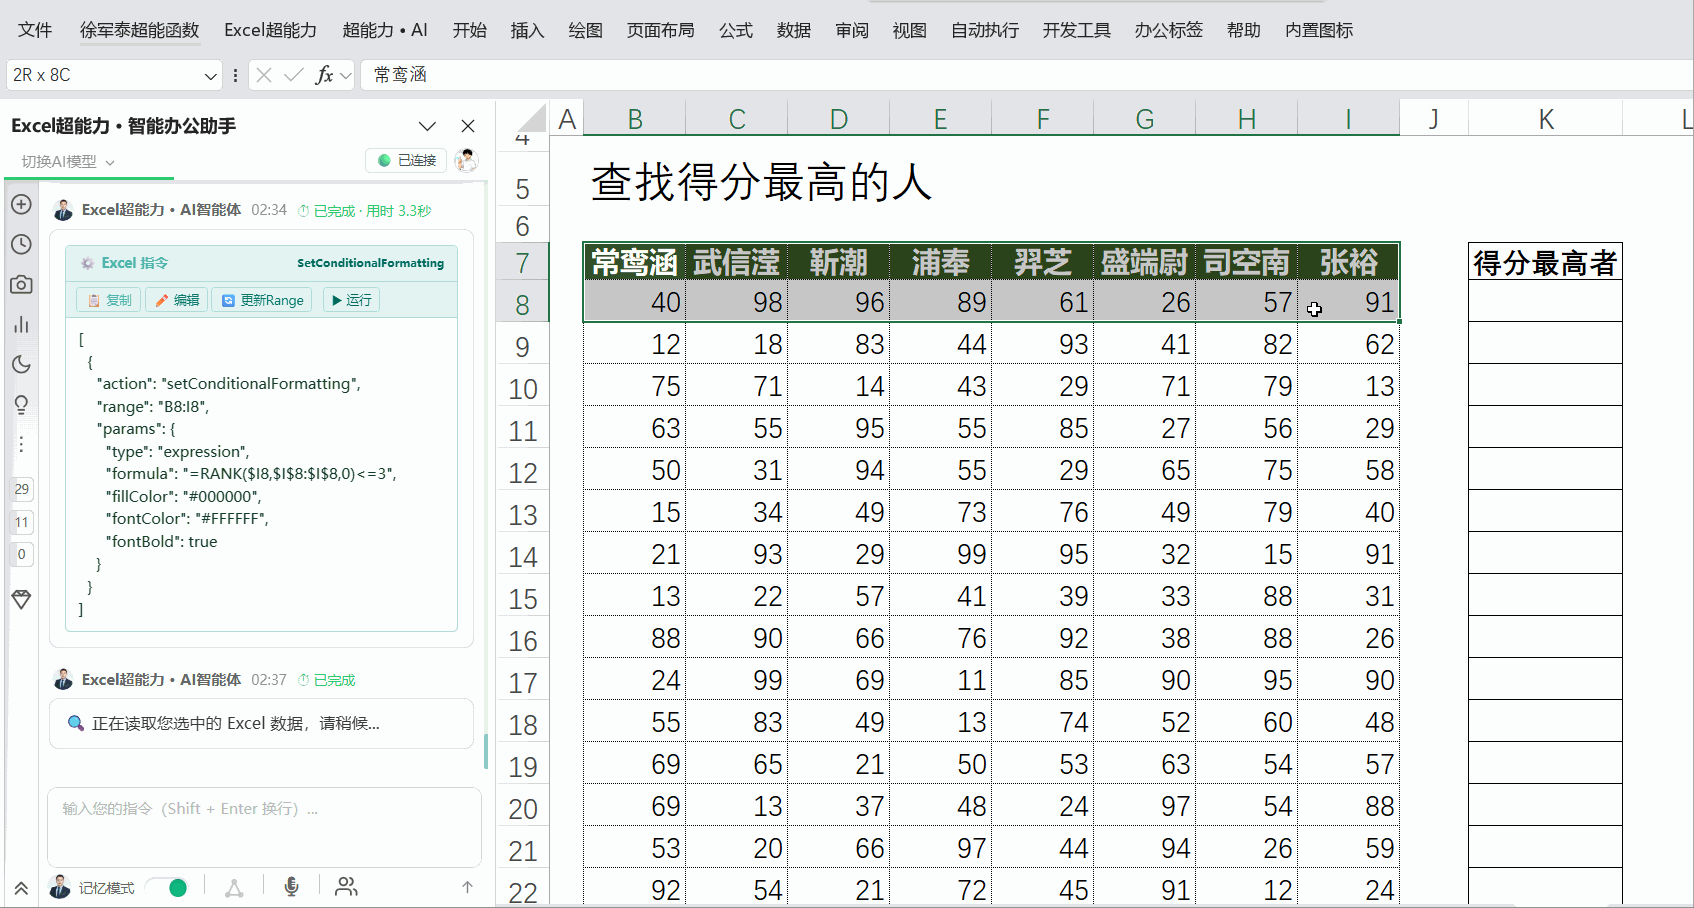
Task: Click the formula bar containing 常鸾涵
Action: pyautogui.click(x=1027, y=75)
